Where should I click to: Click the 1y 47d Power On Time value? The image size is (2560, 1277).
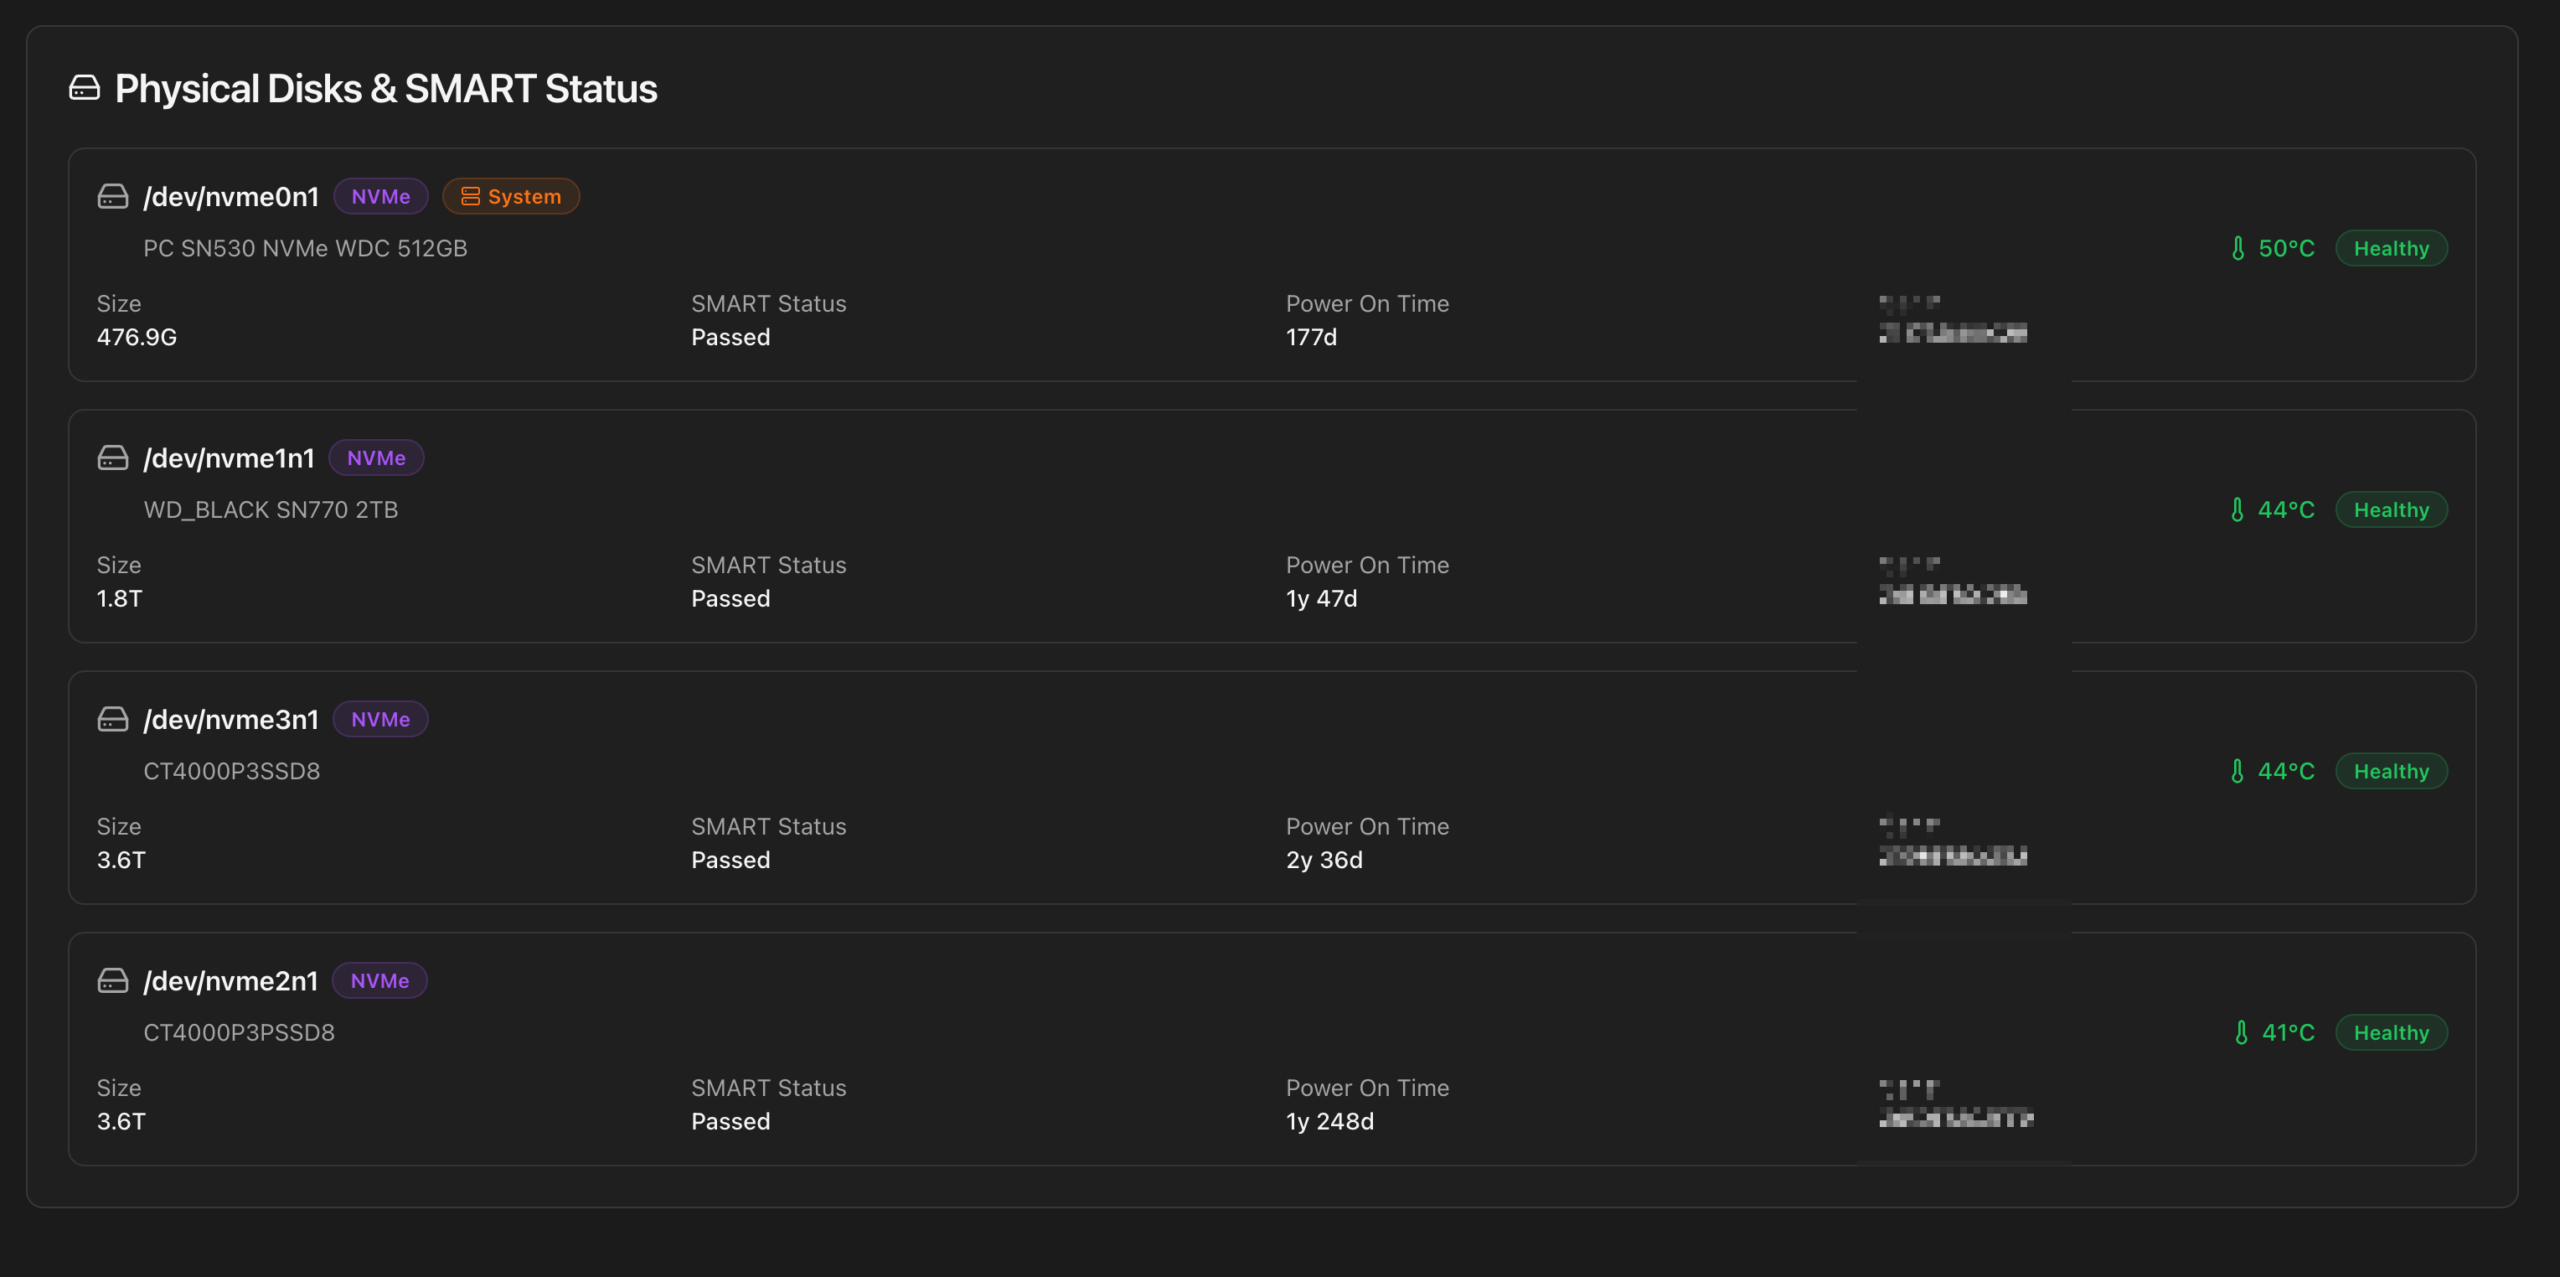(1321, 598)
